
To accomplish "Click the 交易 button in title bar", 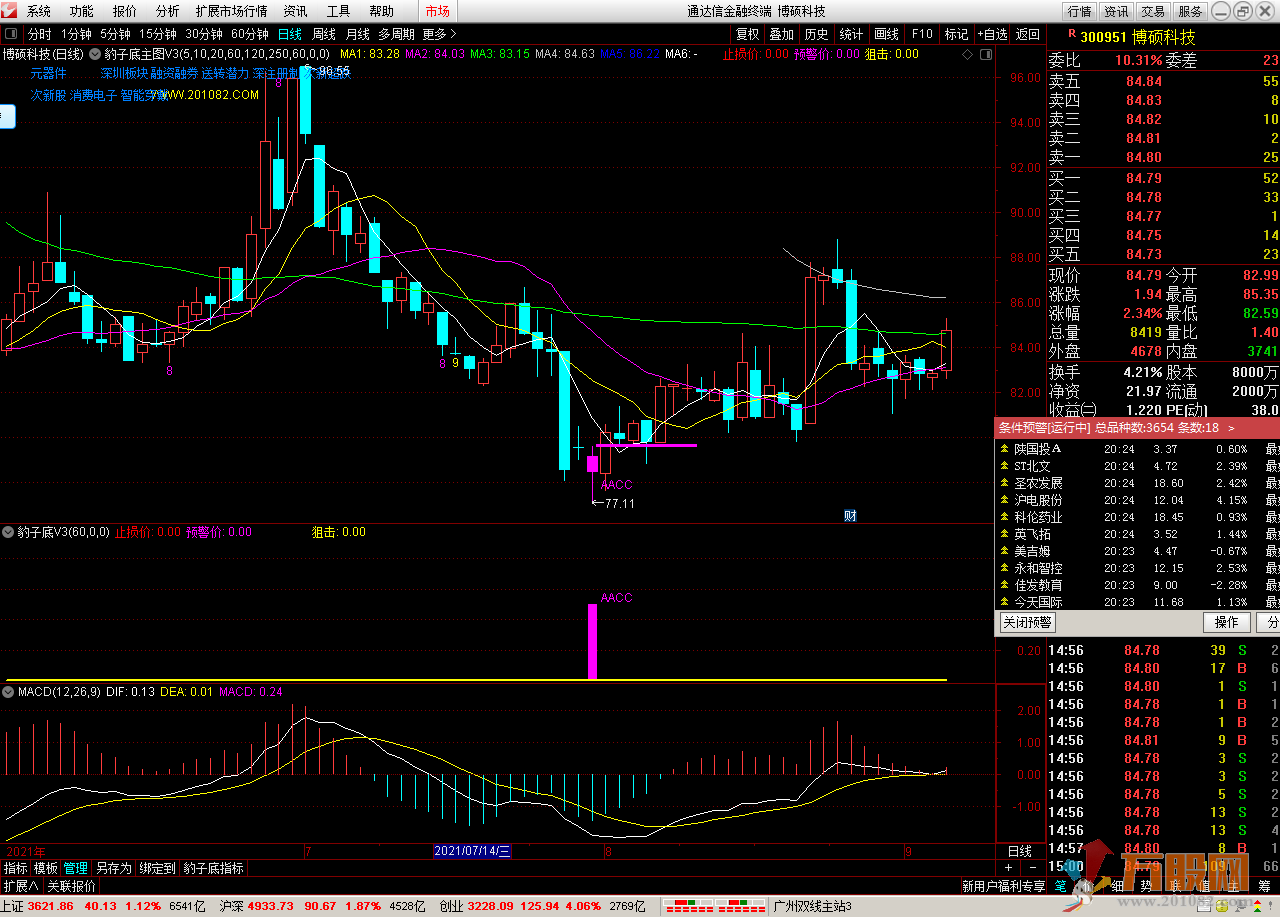I will (1153, 12).
